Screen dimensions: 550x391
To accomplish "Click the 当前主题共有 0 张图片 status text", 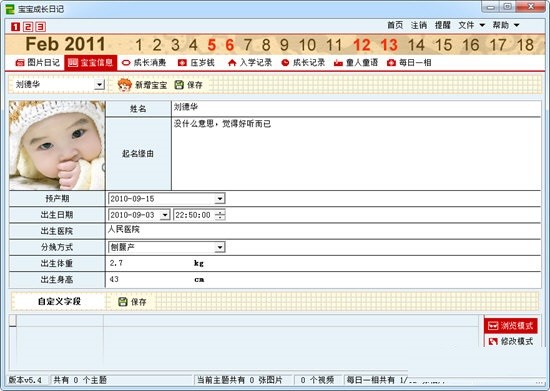I will [240, 380].
